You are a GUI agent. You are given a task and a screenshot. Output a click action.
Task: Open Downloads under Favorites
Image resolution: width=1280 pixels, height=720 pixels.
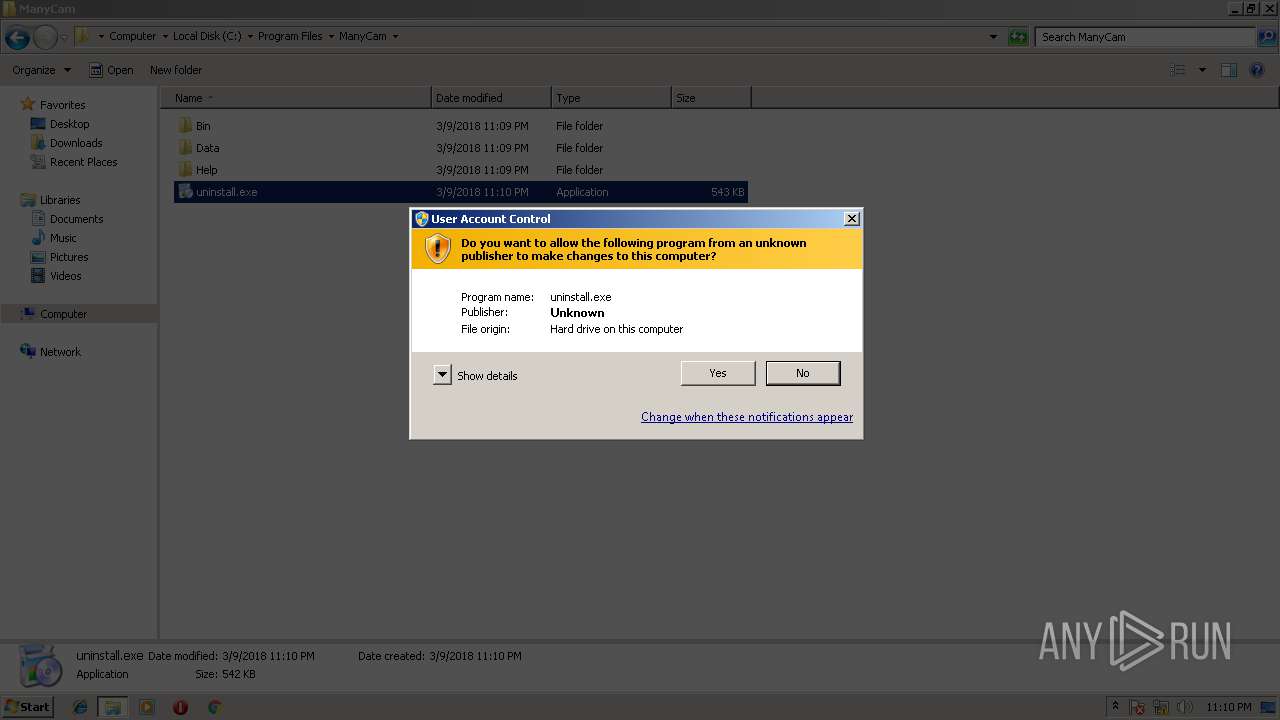point(76,143)
